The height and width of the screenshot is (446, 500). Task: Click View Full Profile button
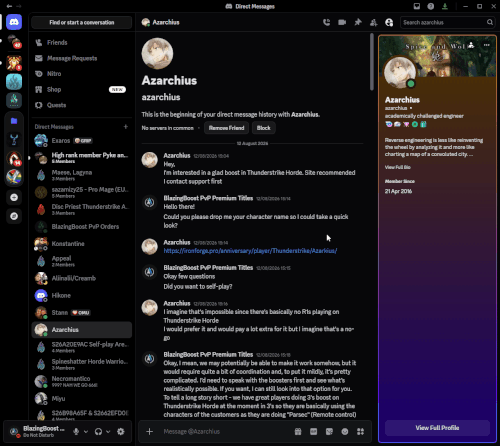[x=437, y=428]
